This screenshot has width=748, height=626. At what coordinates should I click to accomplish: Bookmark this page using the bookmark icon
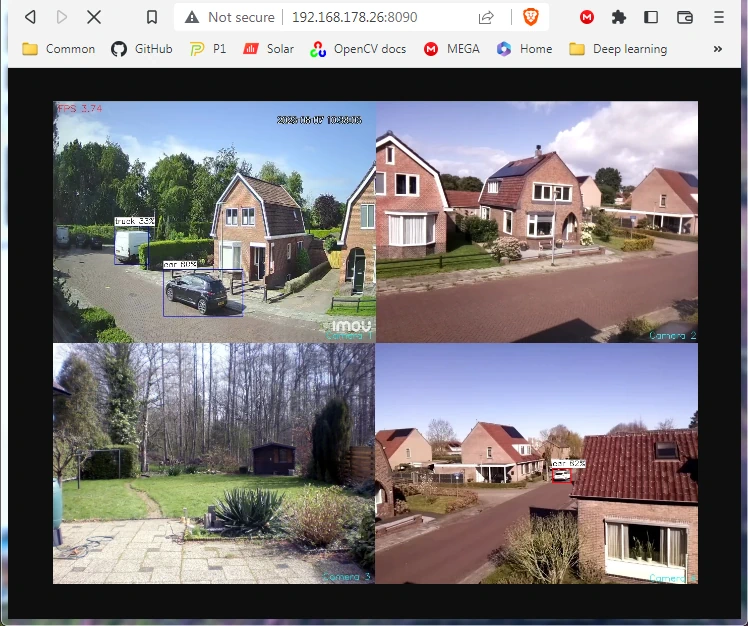click(x=152, y=17)
